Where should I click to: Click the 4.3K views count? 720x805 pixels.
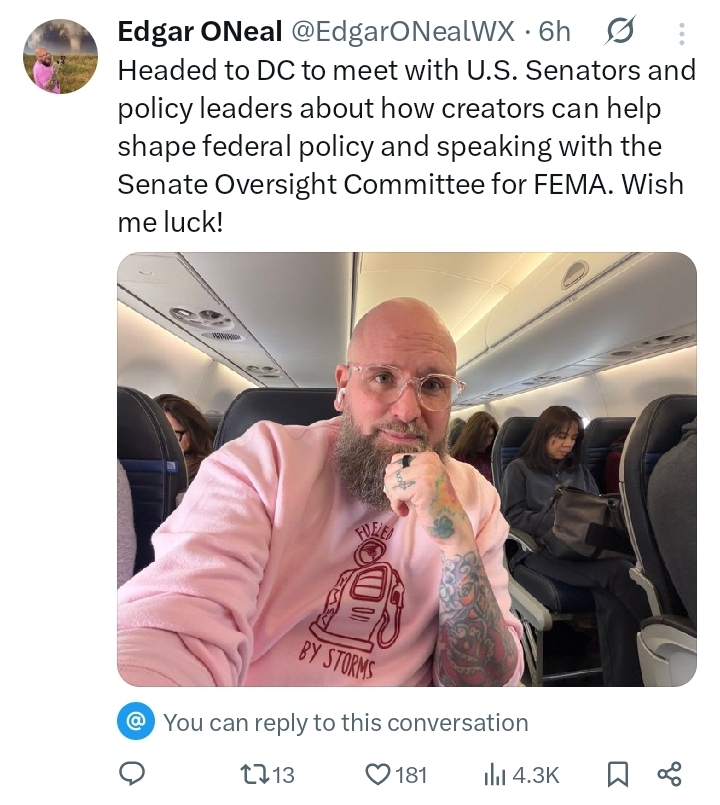(536, 775)
